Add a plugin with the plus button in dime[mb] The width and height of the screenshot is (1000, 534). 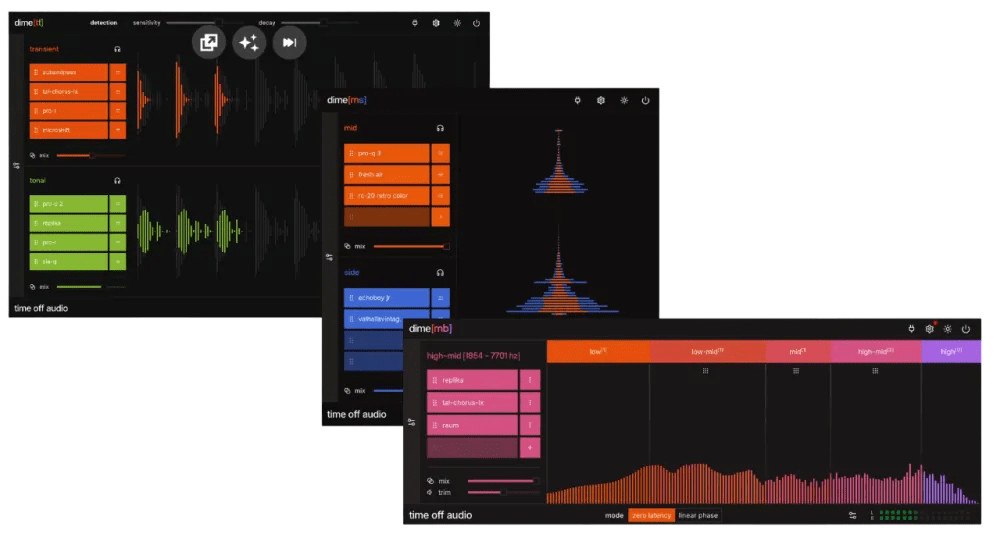[529, 448]
